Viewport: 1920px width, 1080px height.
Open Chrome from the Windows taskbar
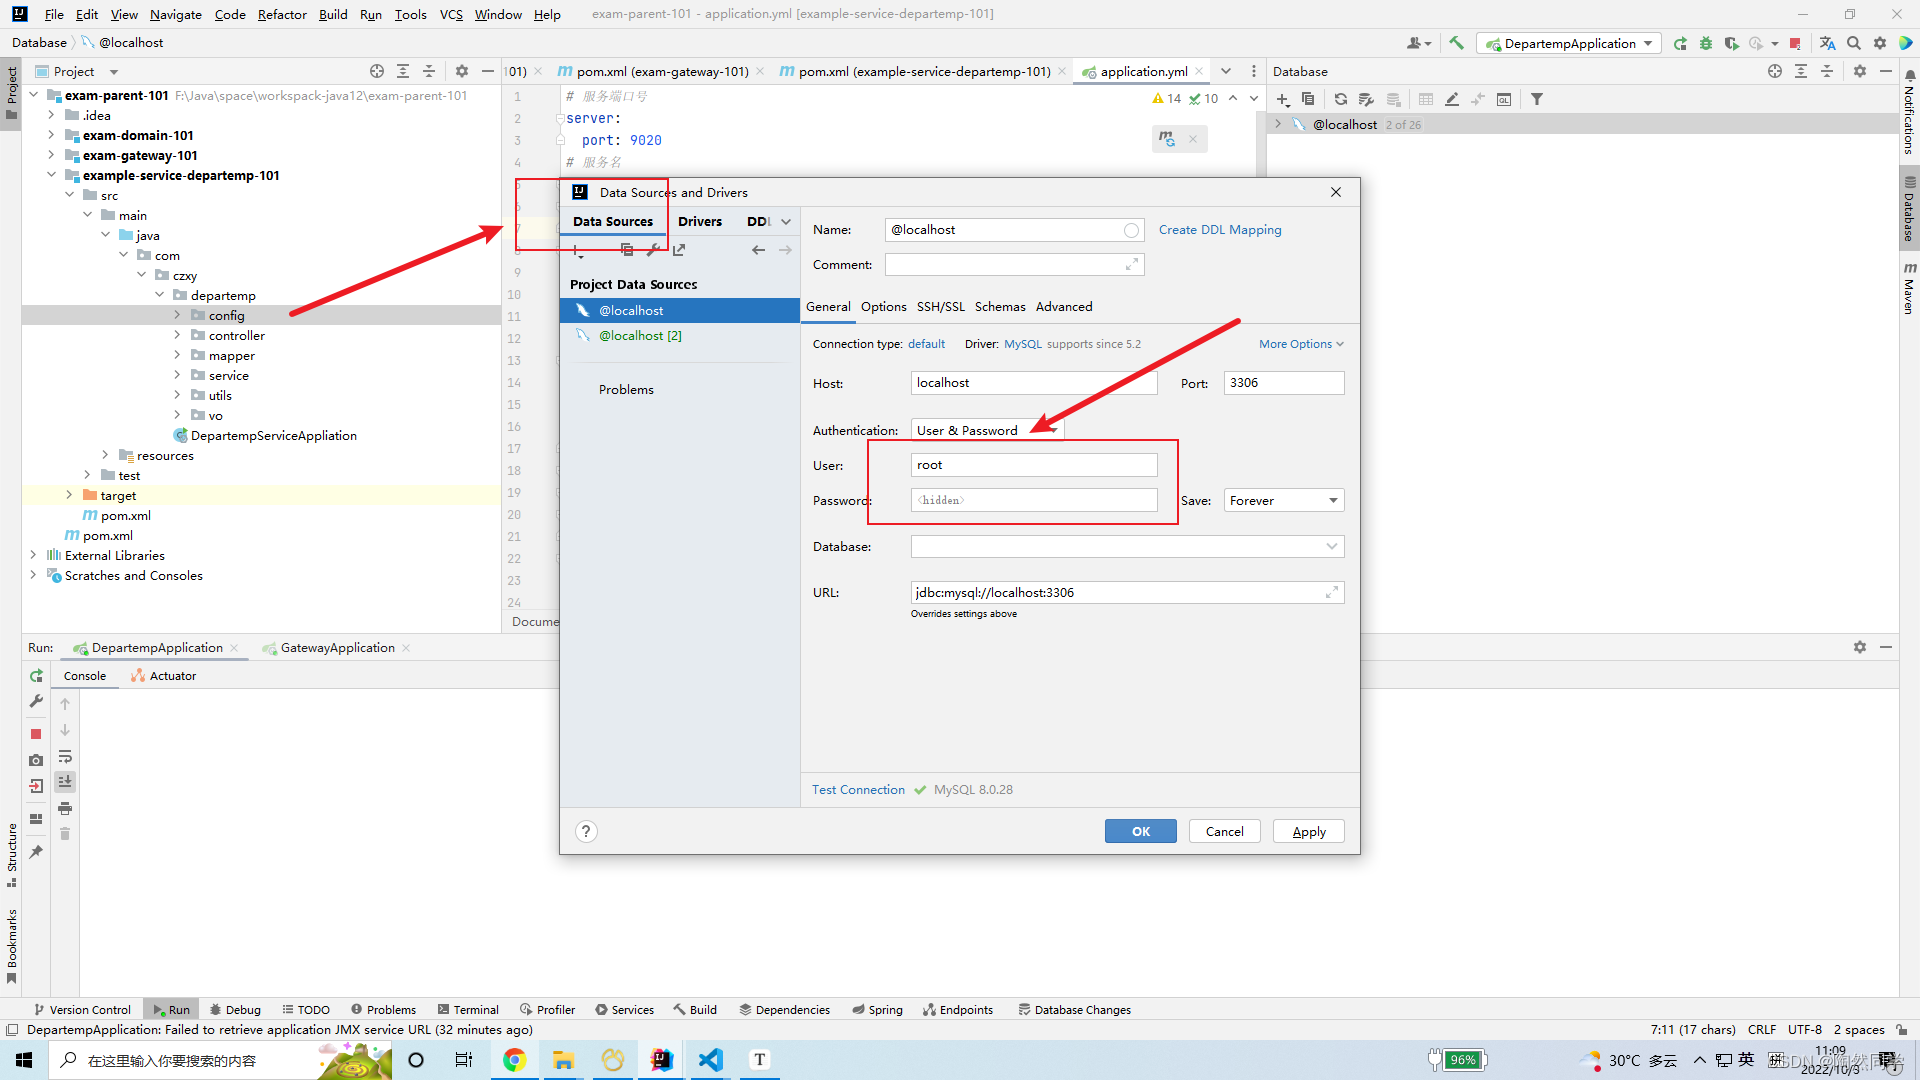(514, 1060)
